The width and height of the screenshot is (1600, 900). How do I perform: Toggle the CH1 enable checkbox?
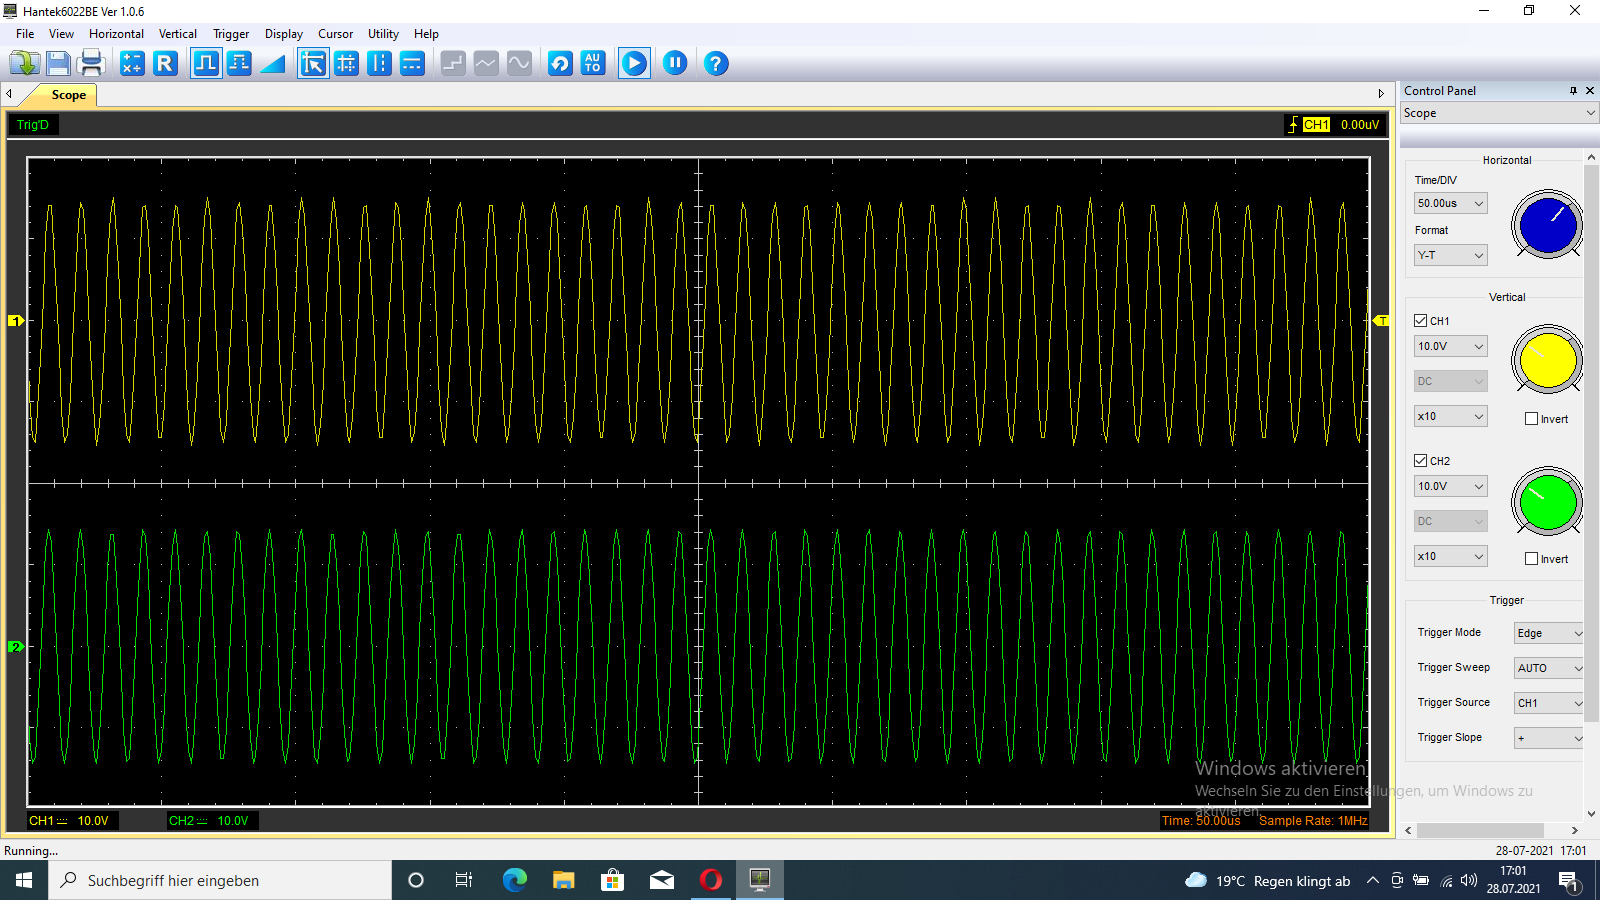click(1420, 321)
